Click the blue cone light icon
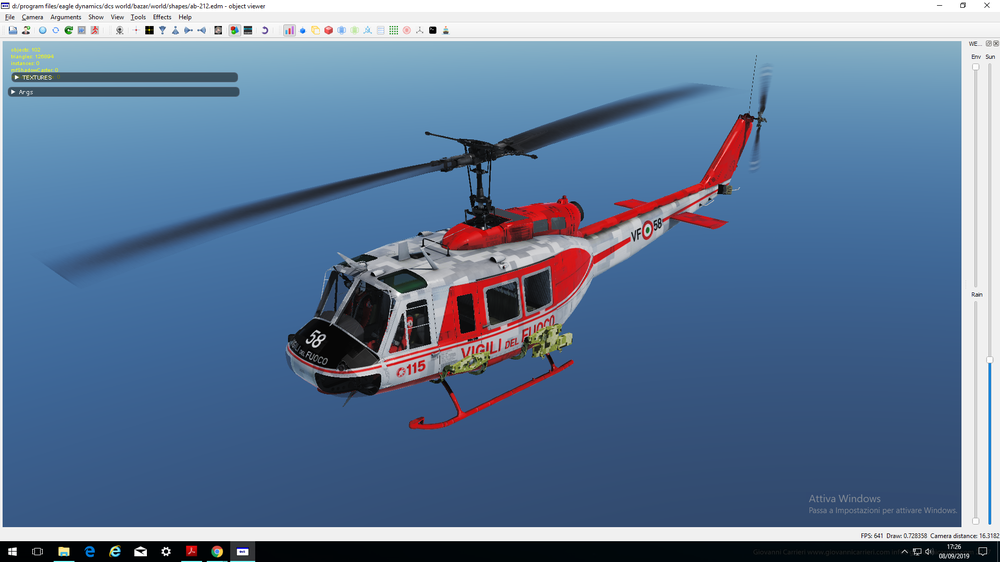This screenshot has height=562, width=1000. (175, 30)
